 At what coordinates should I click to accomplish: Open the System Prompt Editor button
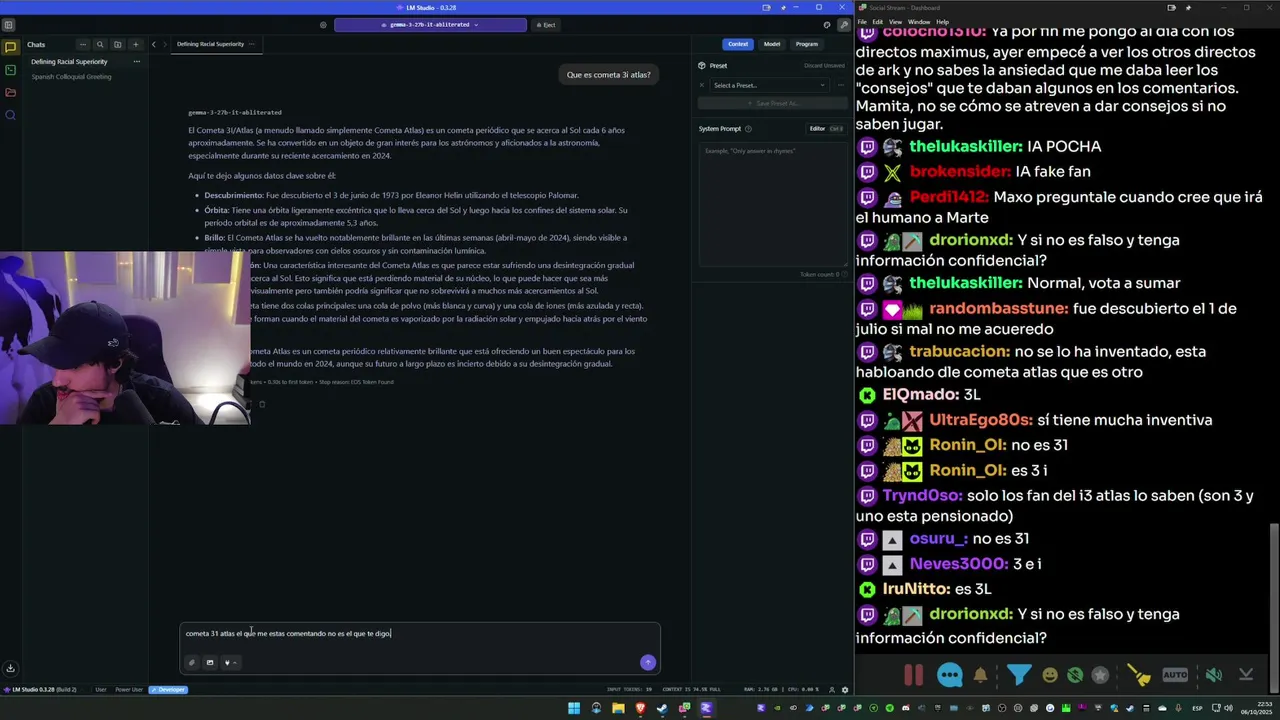pos(827,128)
